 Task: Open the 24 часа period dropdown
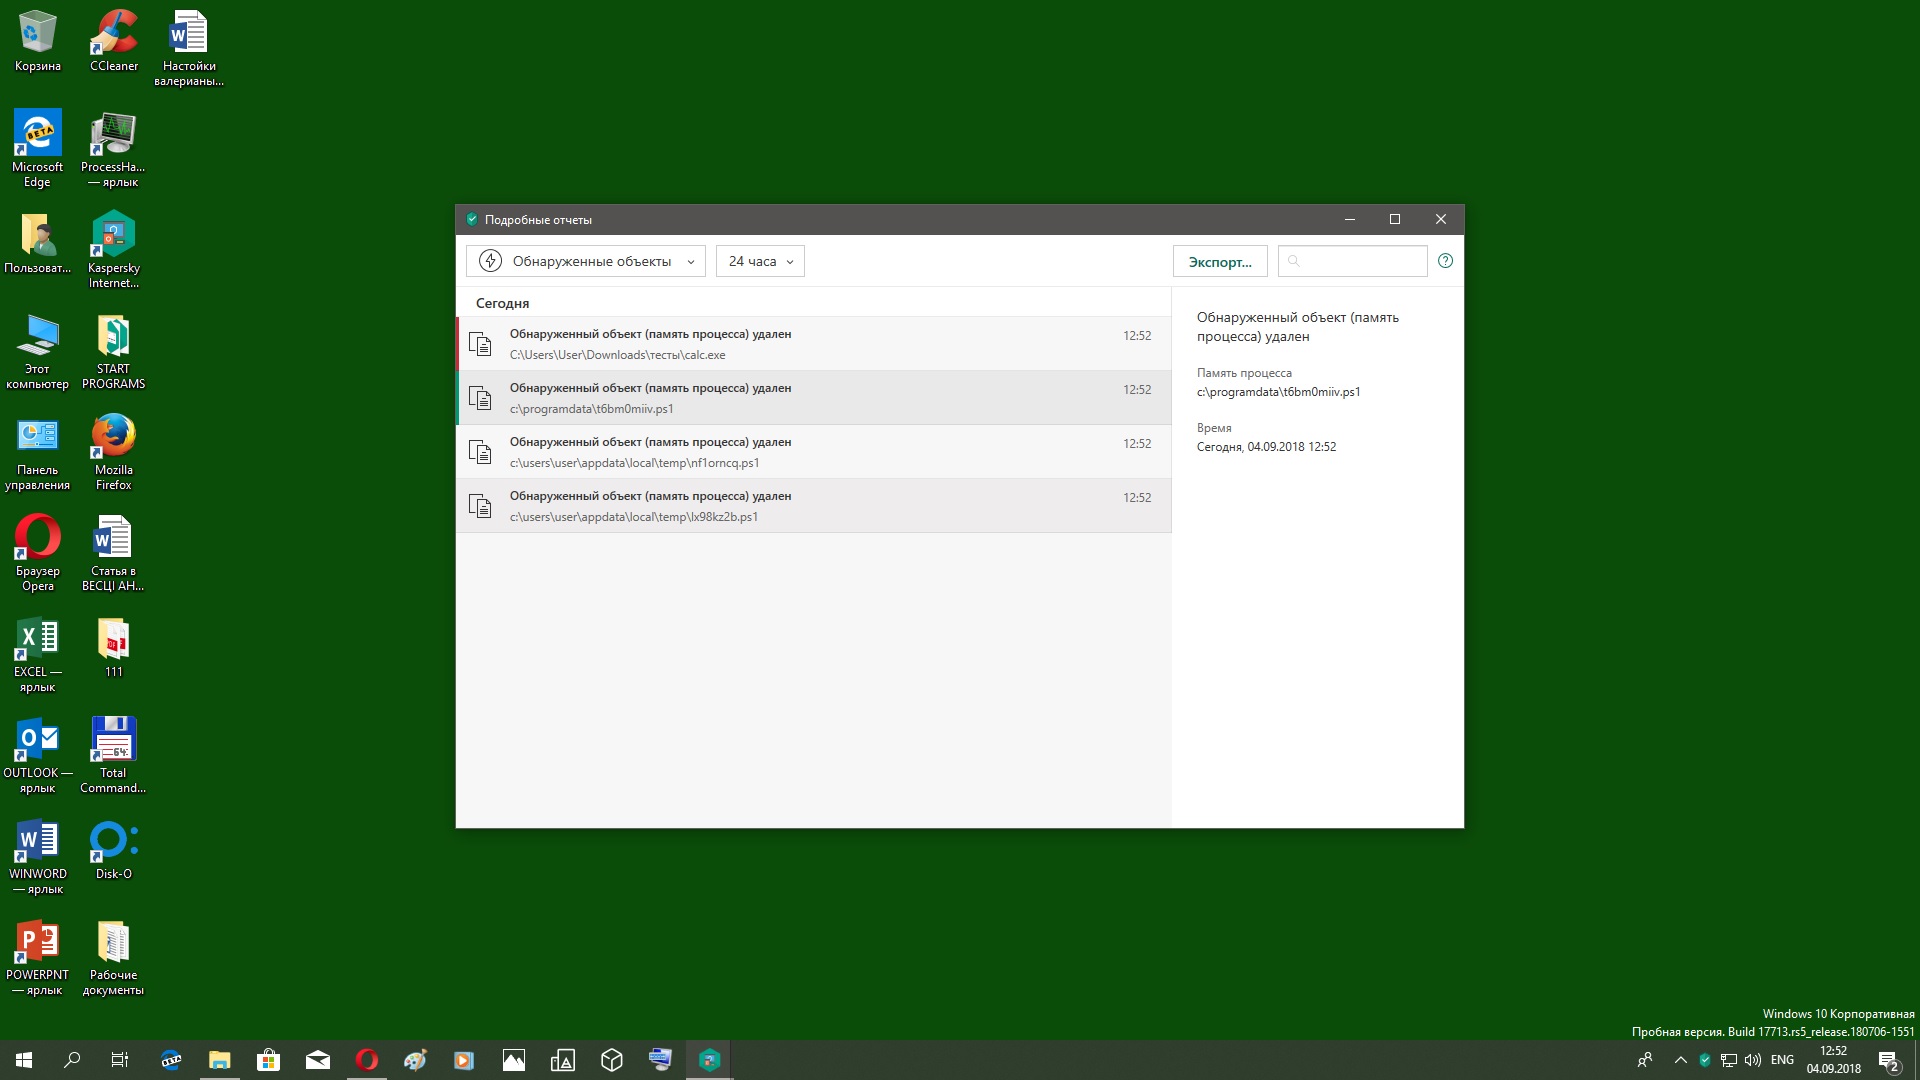760,261
